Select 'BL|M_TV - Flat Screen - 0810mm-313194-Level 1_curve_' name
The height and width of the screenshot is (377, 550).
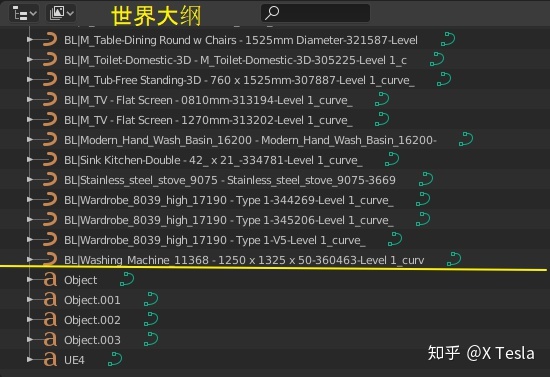click(x=208, y=100)
